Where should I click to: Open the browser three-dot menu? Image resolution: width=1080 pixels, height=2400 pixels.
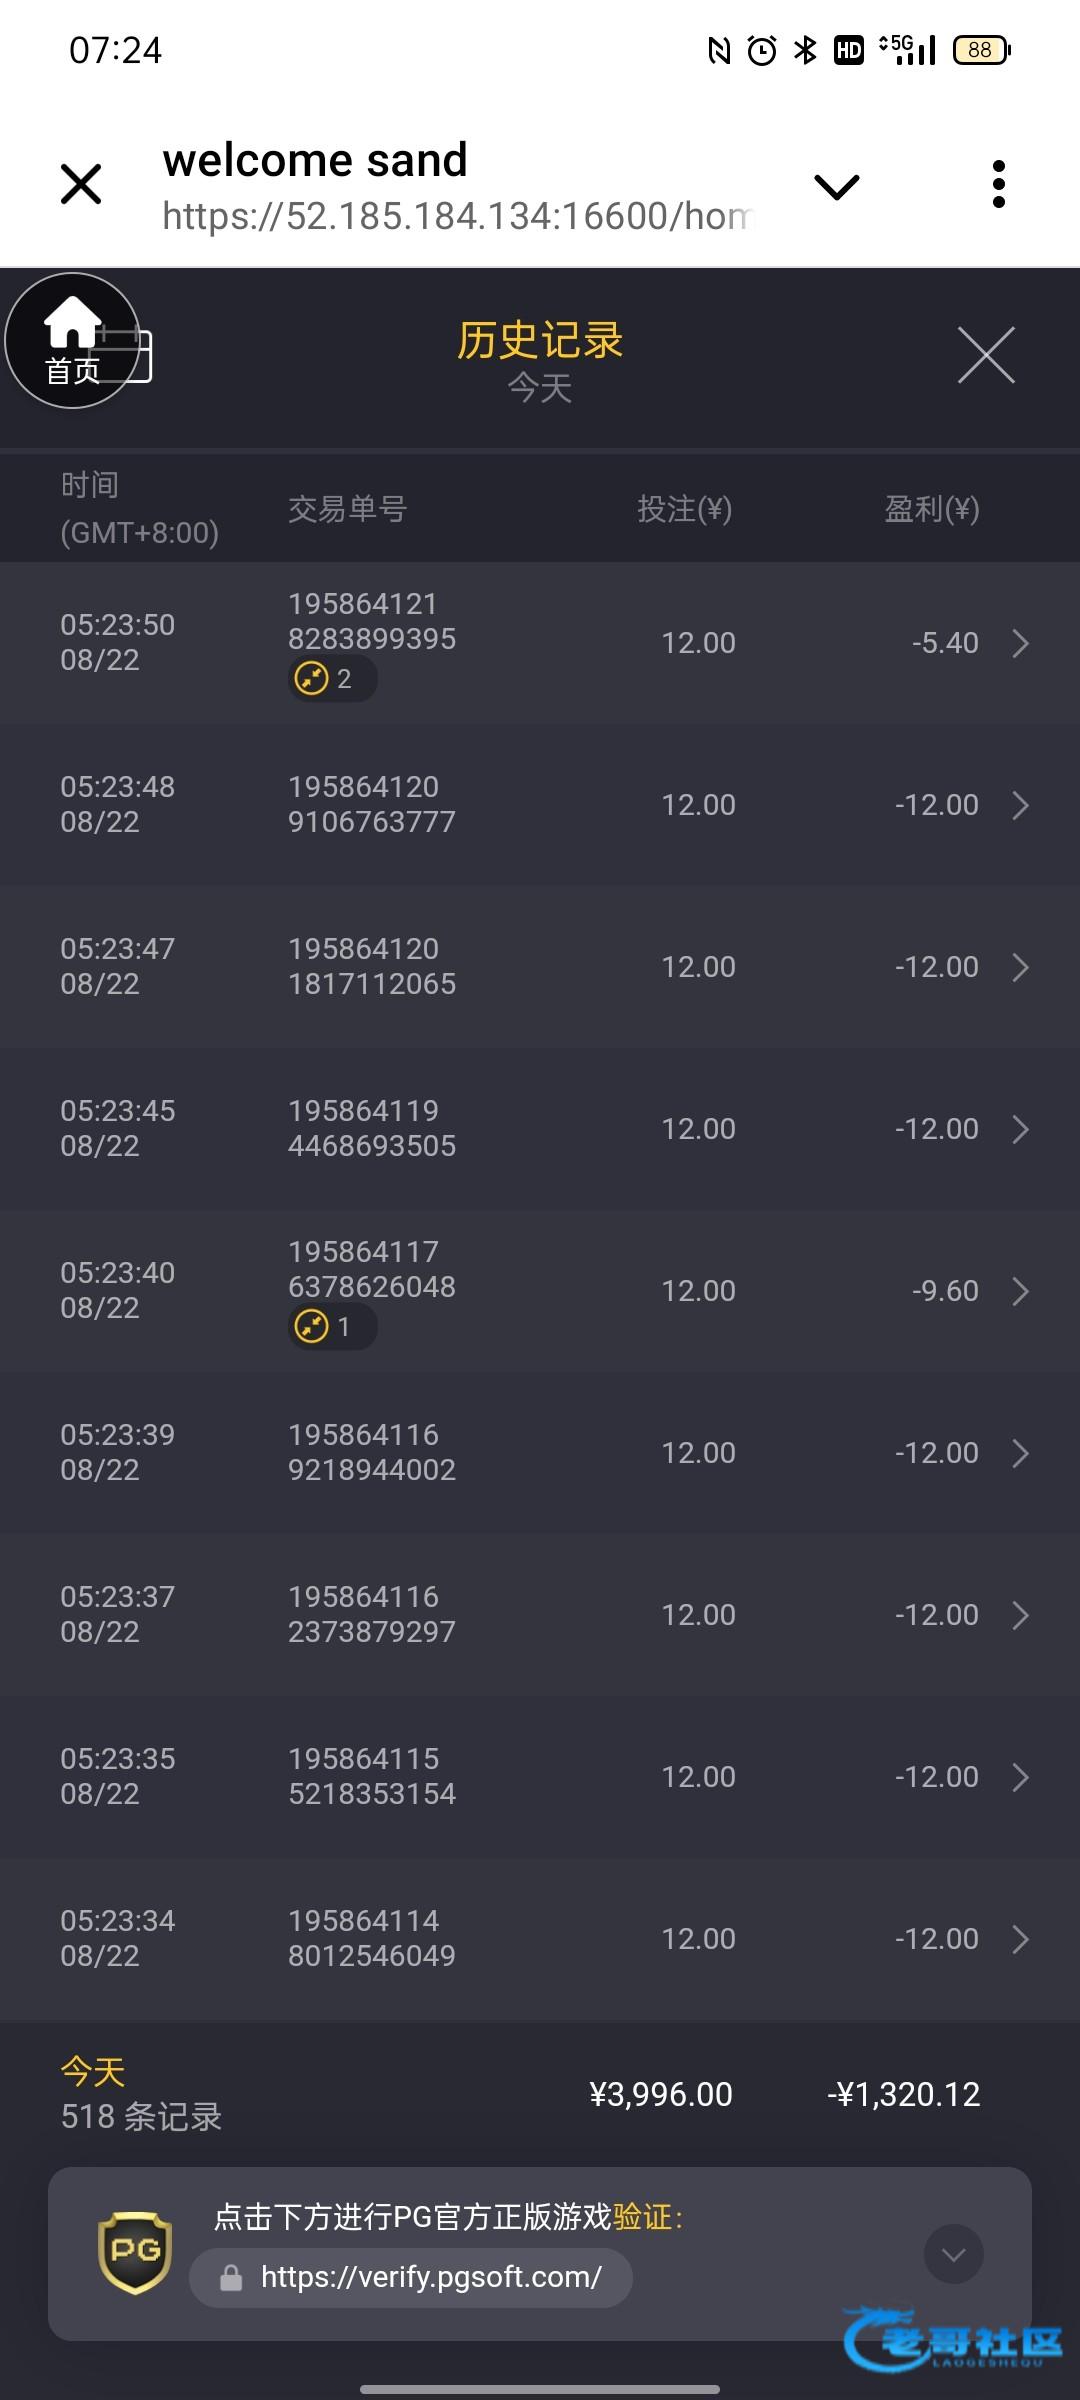997,184
